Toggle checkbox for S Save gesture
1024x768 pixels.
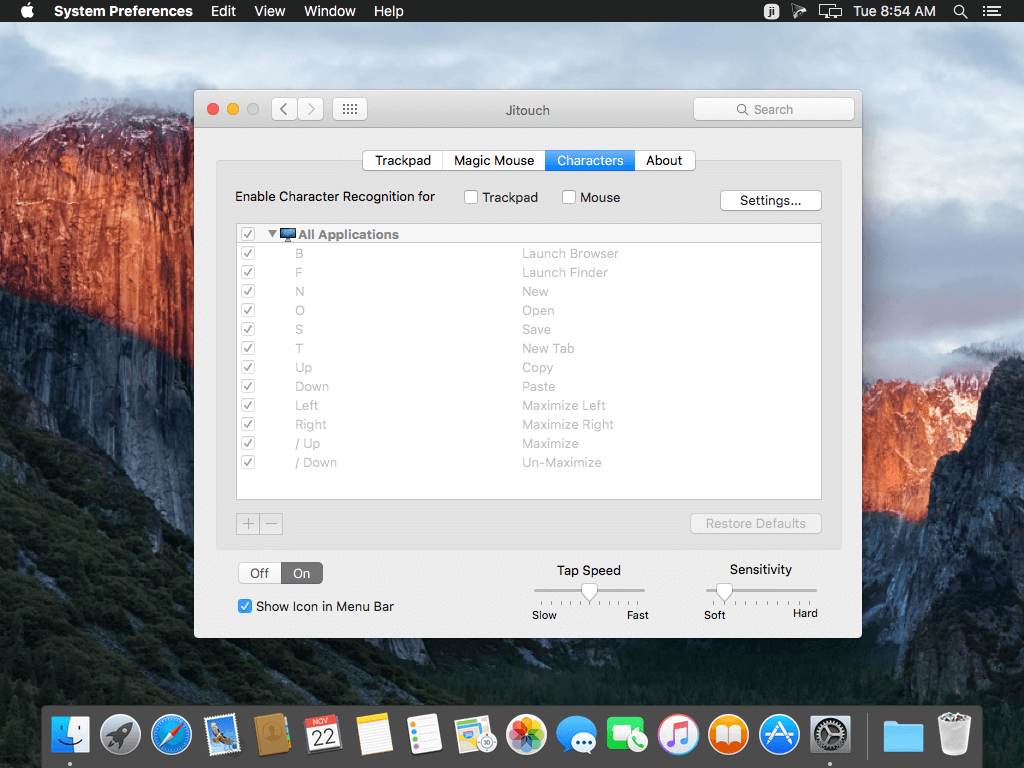point(248,329)
